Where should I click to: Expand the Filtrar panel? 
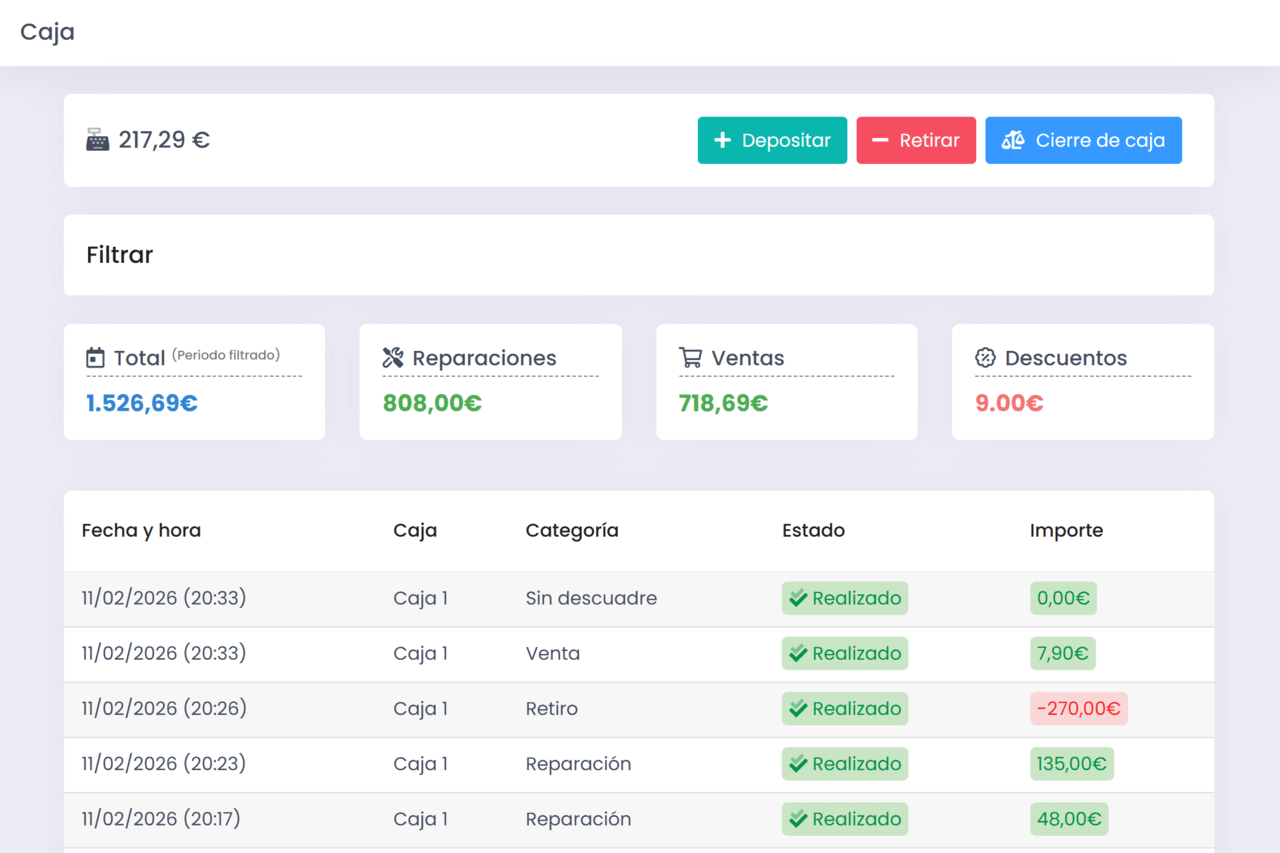[120, 255]
